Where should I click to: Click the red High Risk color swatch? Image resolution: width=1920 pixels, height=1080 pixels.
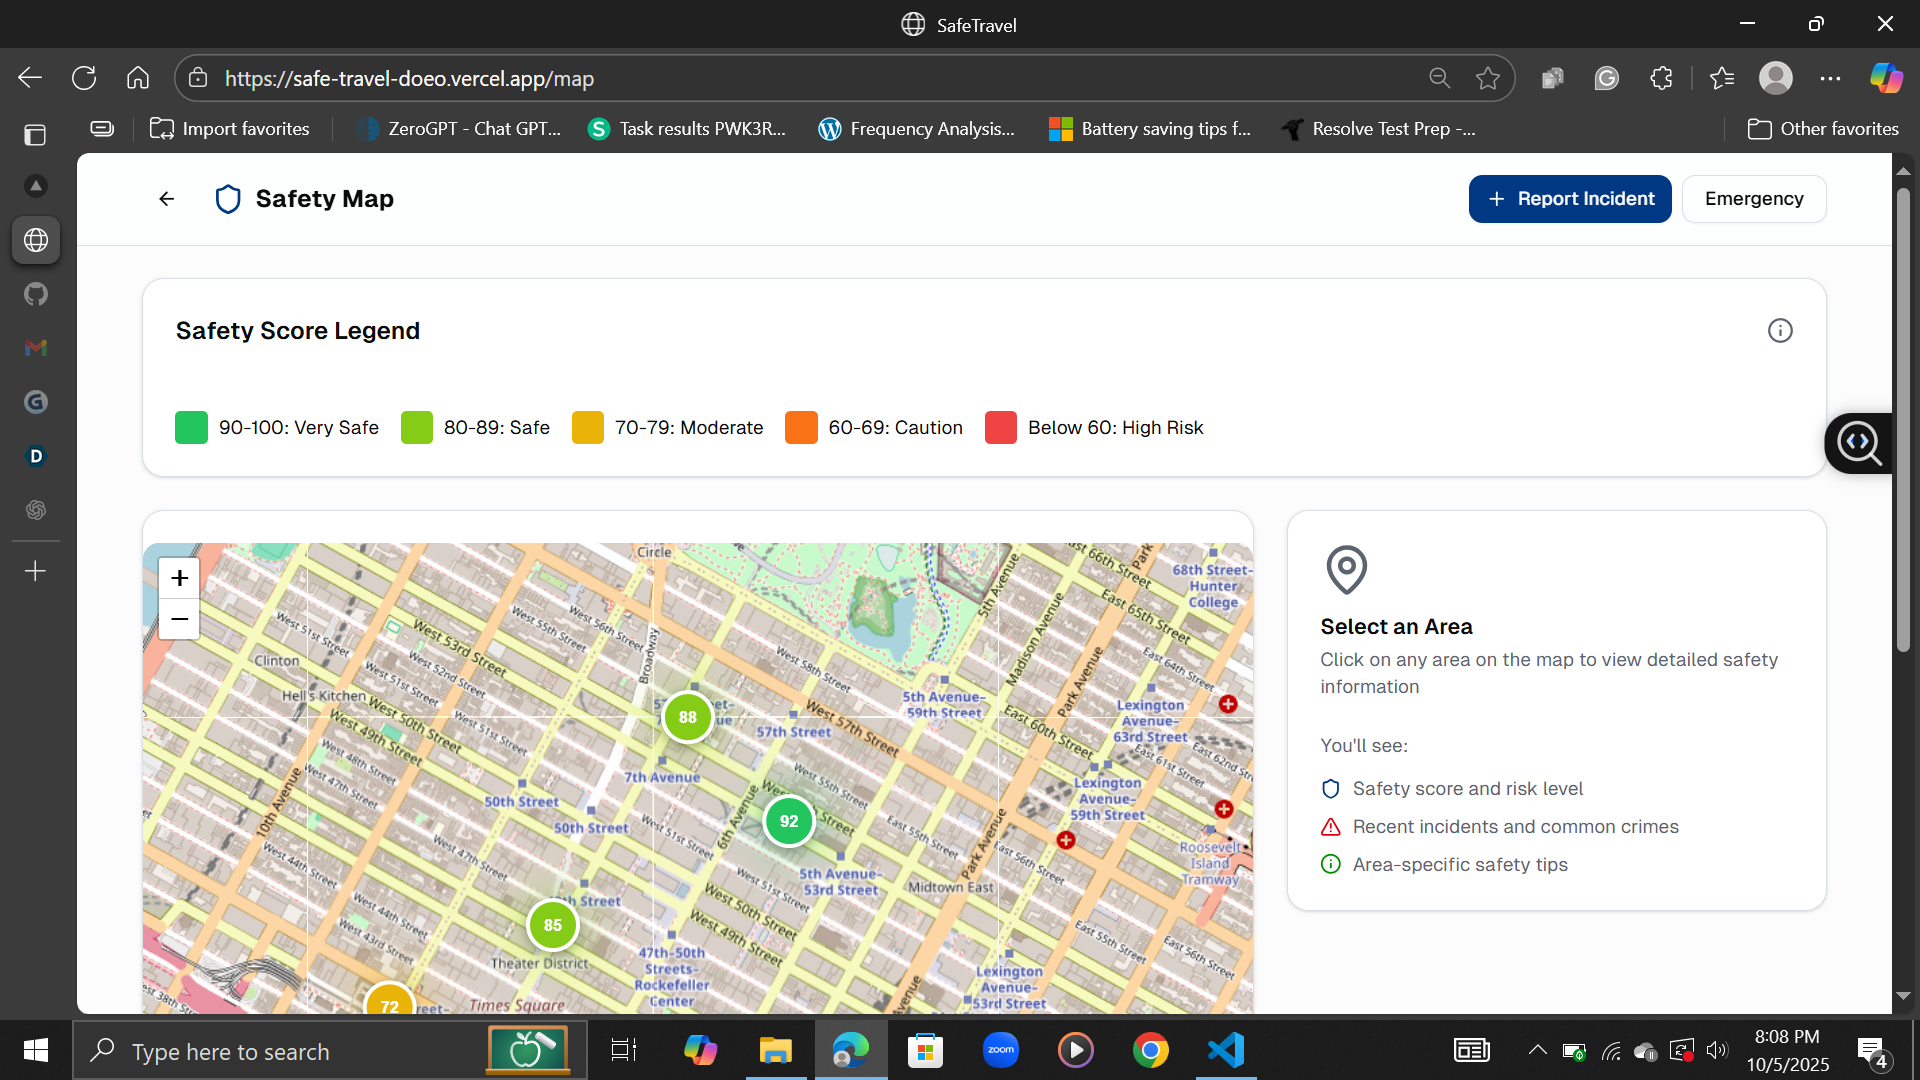coord(1001,428)
